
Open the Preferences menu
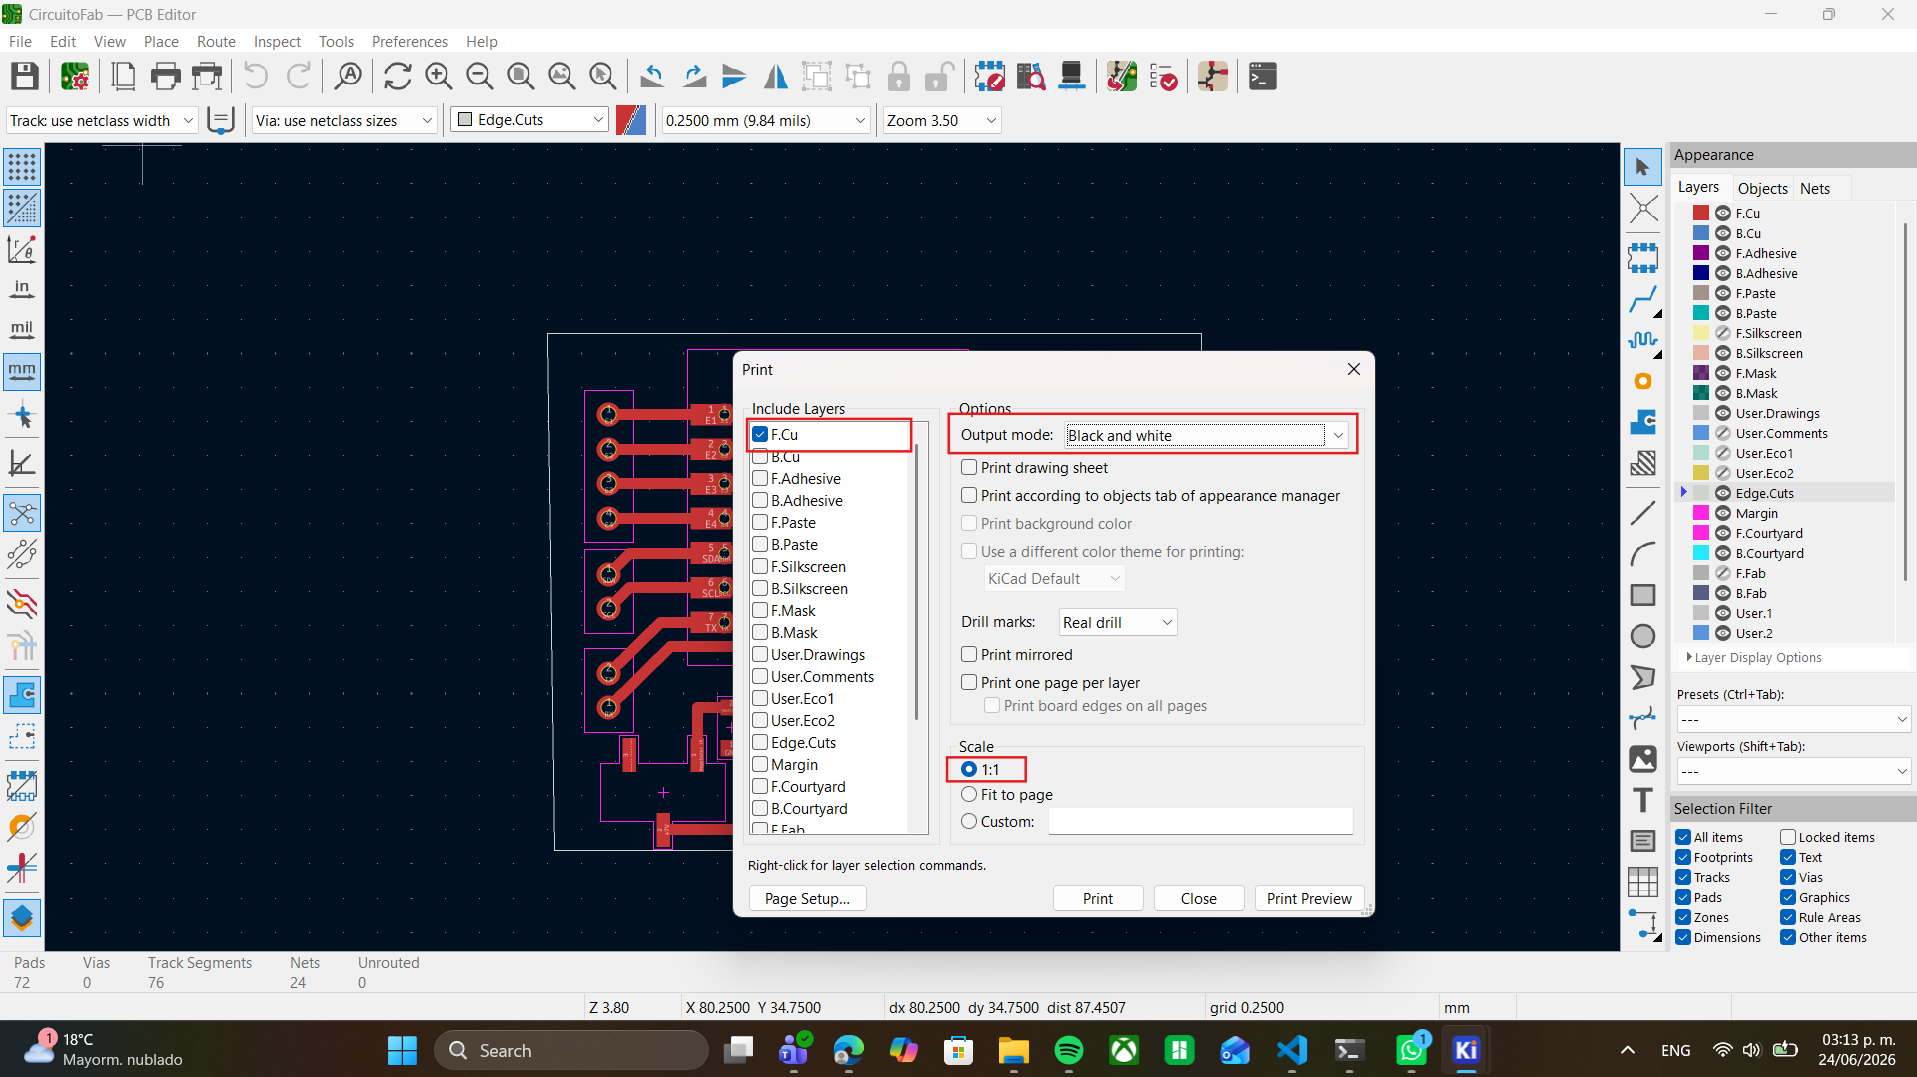click(x=409, y=41)
